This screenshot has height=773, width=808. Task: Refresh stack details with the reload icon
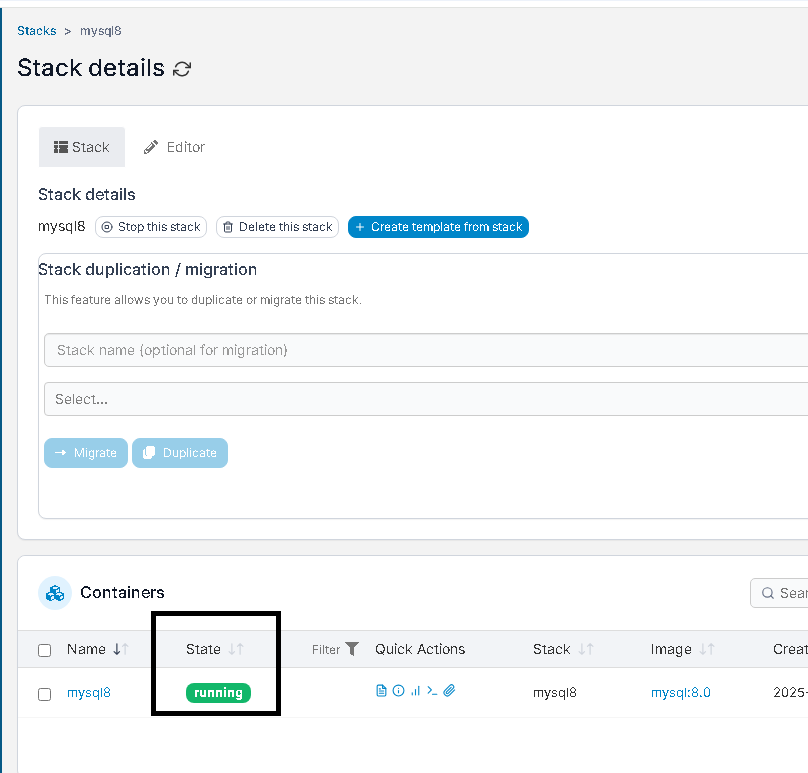click(182, 69)
